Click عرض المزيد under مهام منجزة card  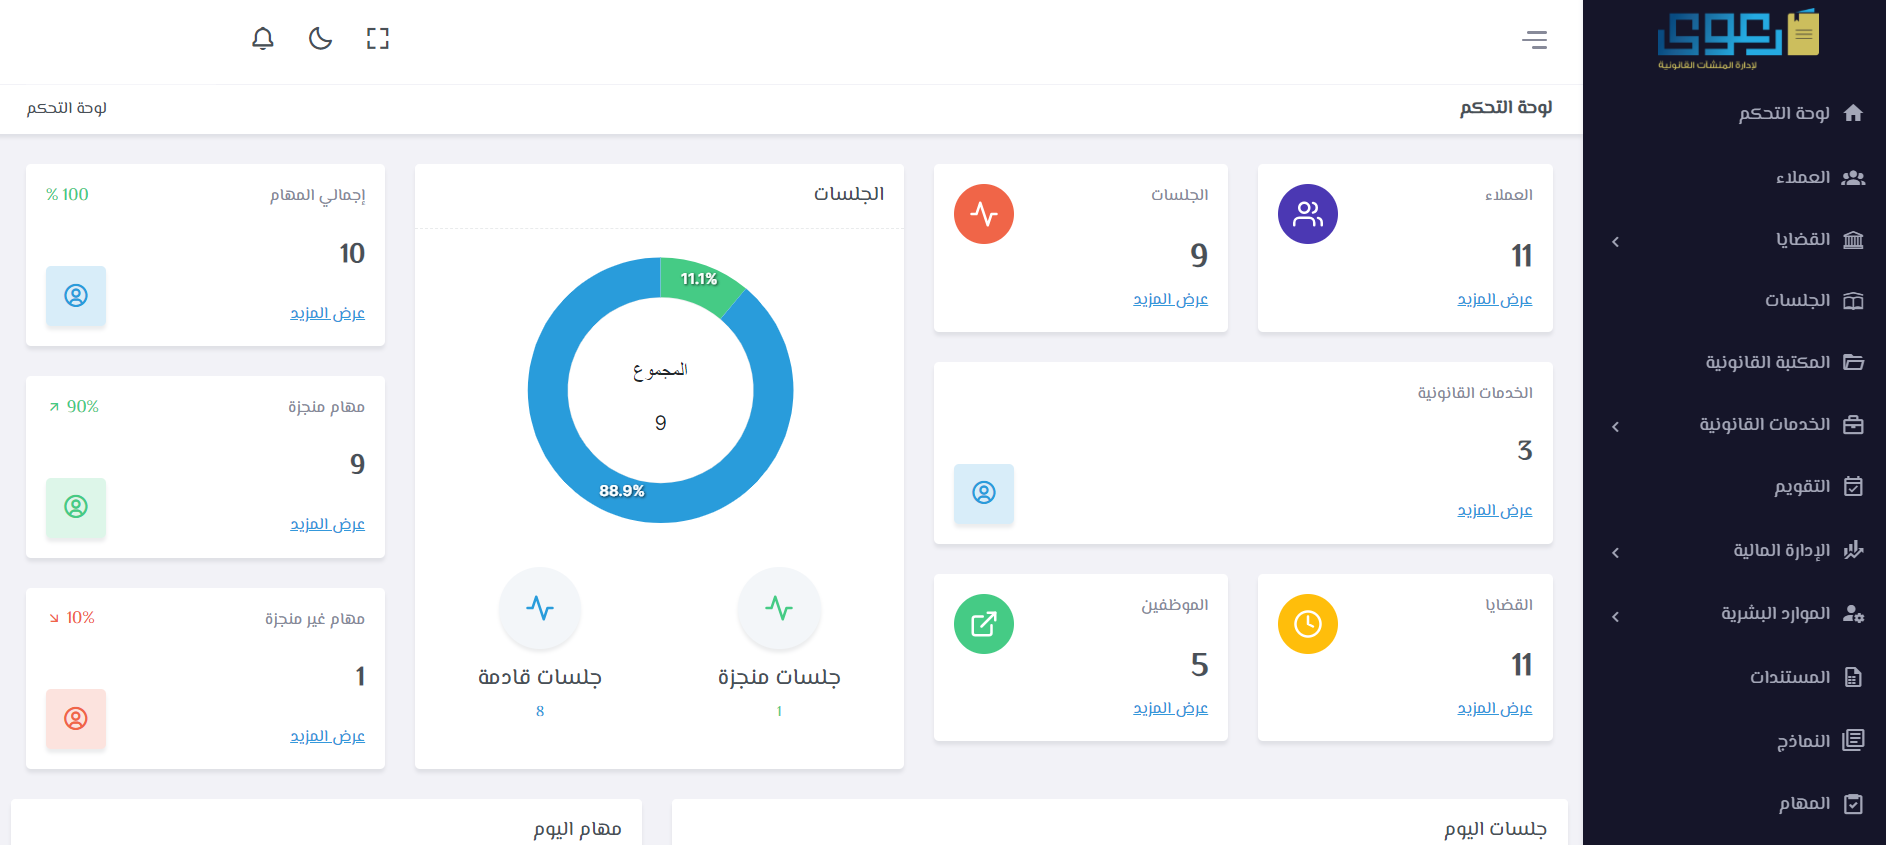point(327,524)
